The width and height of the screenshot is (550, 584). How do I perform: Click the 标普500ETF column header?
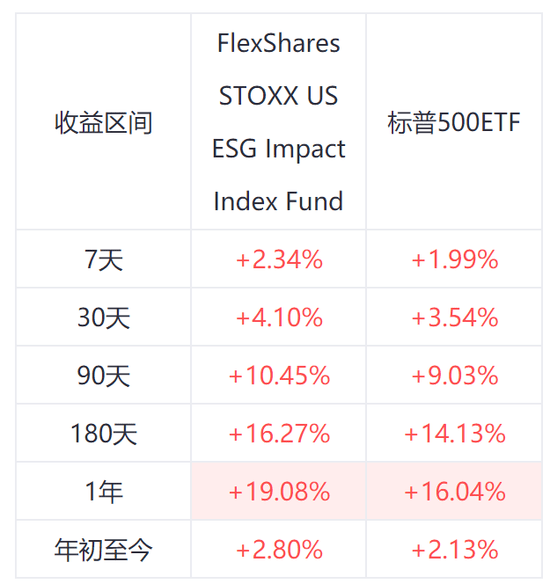click(454, 122)
